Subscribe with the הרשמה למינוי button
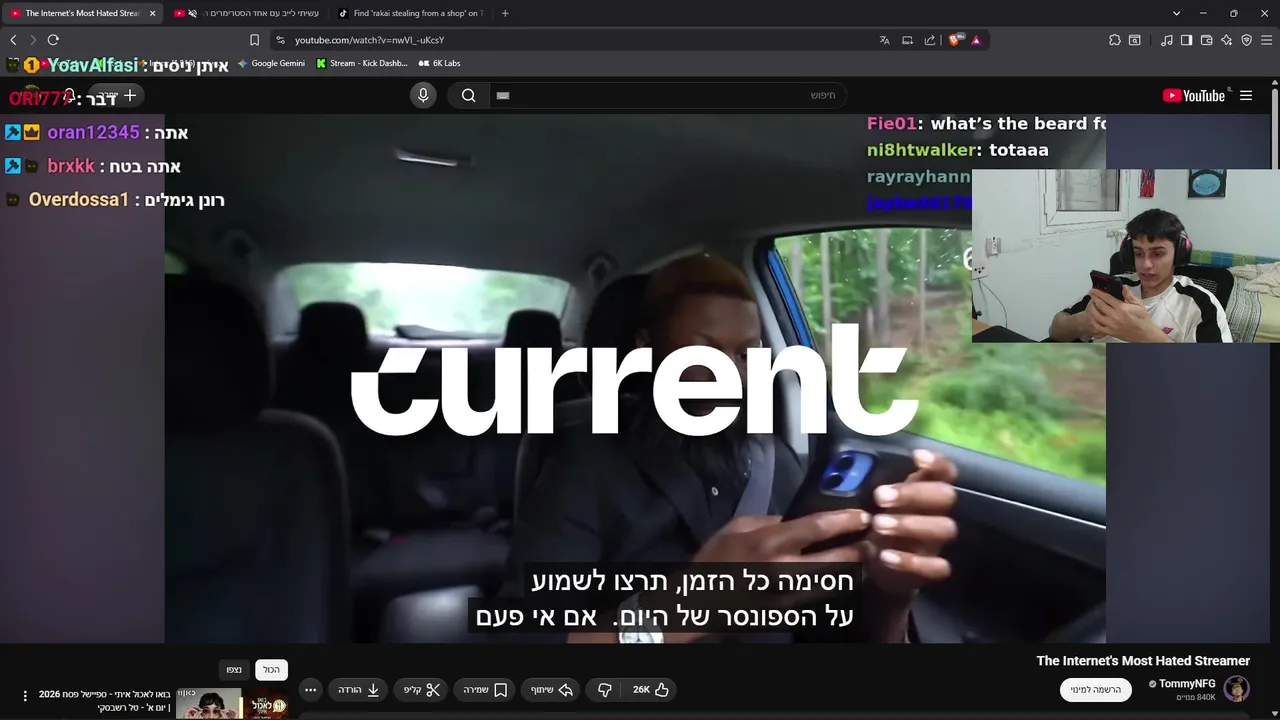Screen dimensions: 1280x720 (x=1096, y=690)
